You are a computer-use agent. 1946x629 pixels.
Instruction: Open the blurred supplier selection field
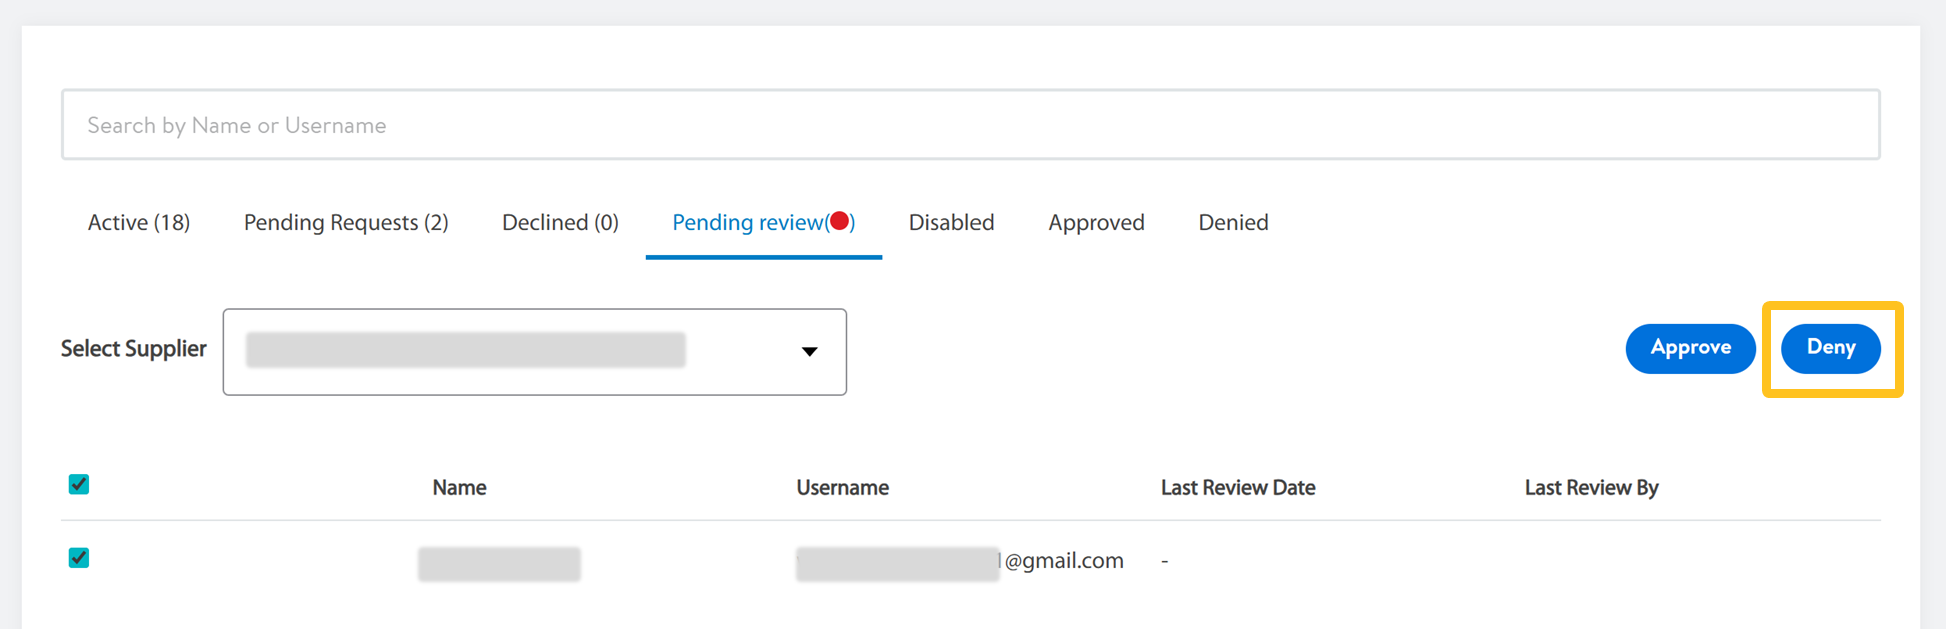point(466,351)
